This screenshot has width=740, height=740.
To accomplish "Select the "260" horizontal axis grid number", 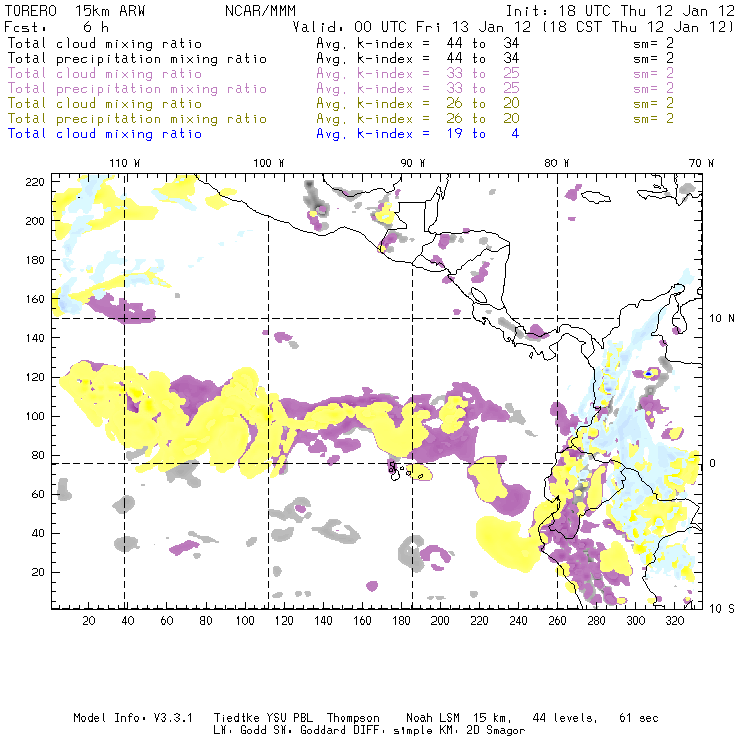I will tap(557, 621).
